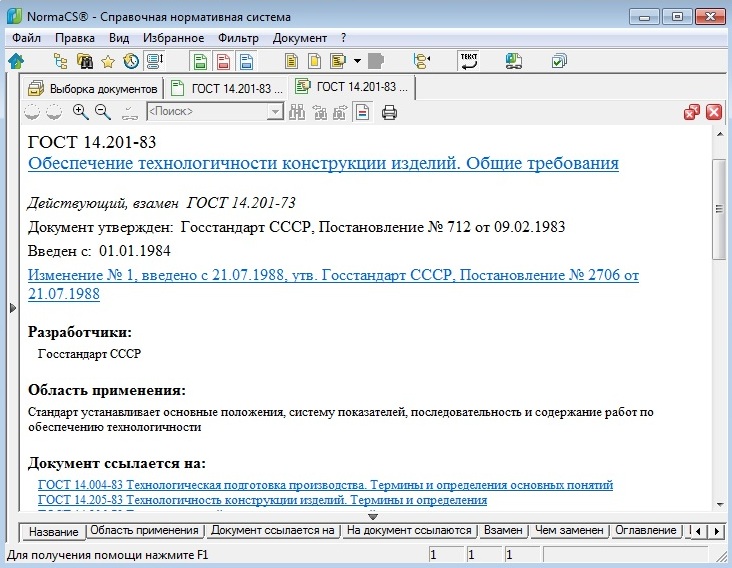Open link ГОСТ 14.205-83 Технологичность конструкции изделий
The width and height of the screenshot is (732, 568).
click(x=262, y=500)
